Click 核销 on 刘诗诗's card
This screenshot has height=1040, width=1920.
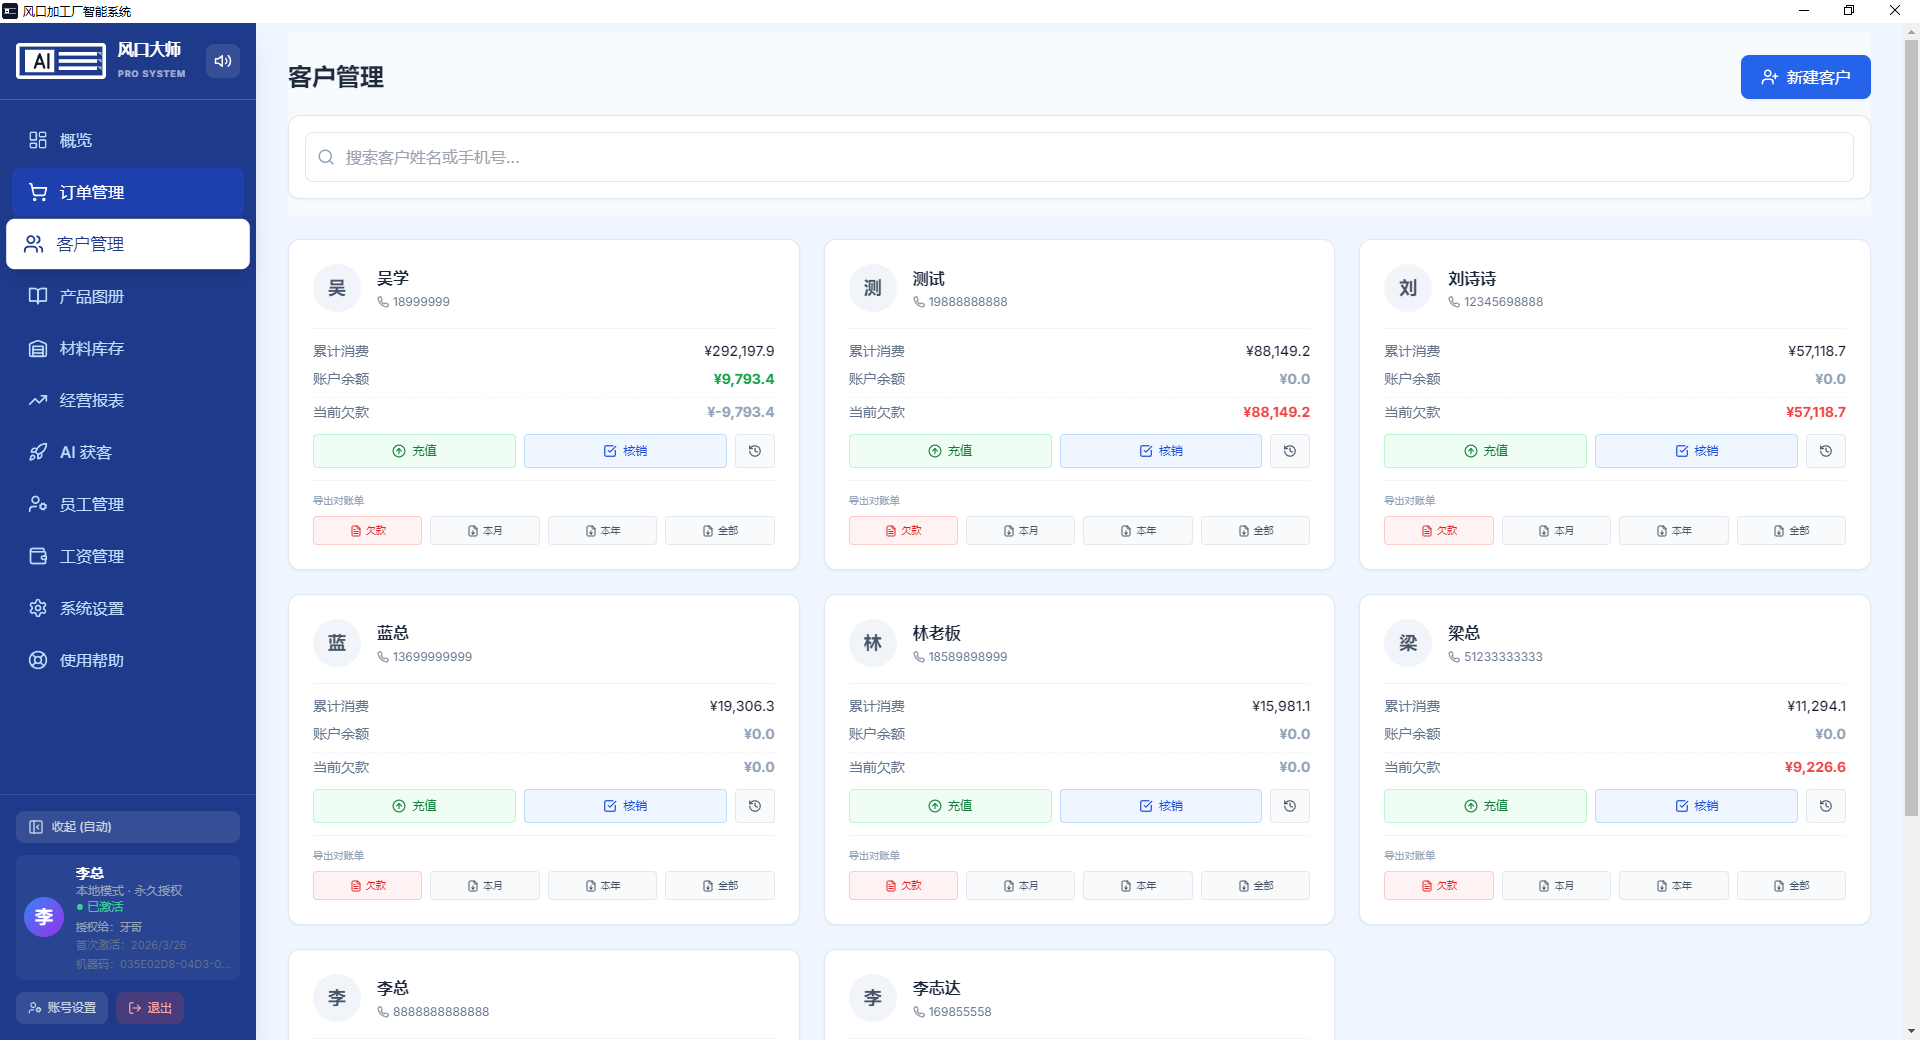[1696, 451]
